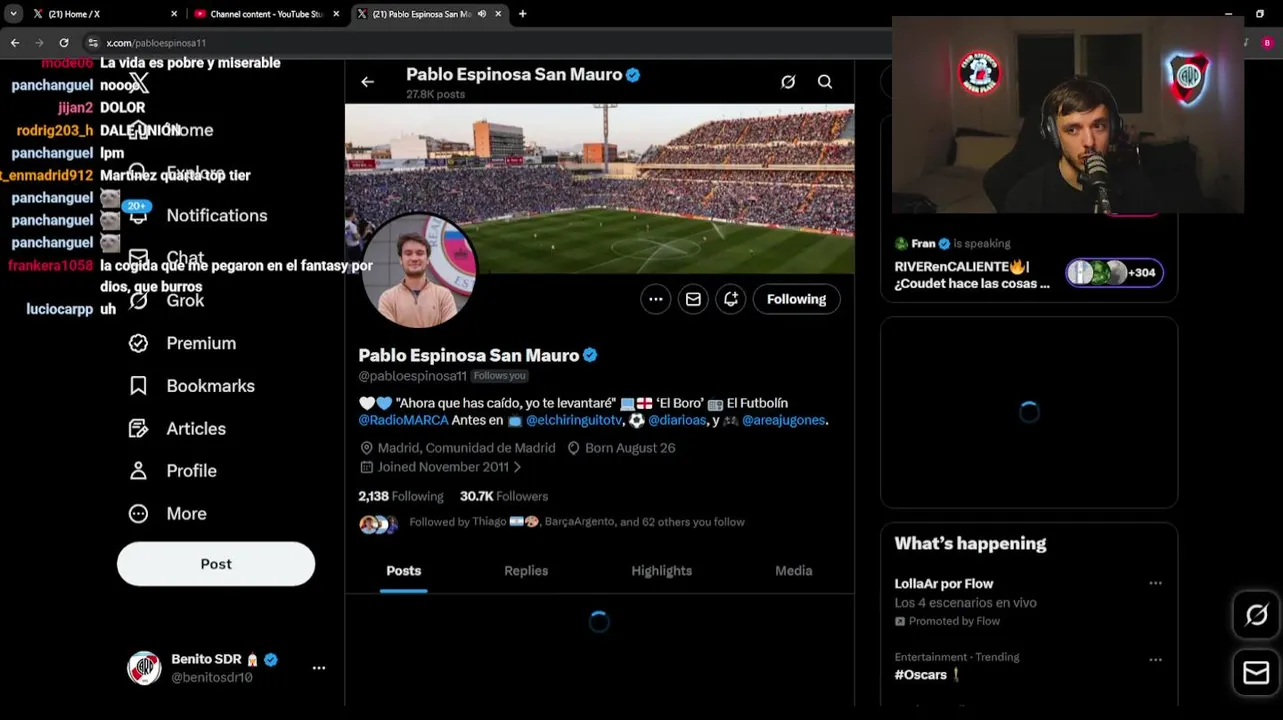Click the +304 listeners badge
This screenshot has width=1283, height=720.
pyautogui.click(x=1114, y=272)
